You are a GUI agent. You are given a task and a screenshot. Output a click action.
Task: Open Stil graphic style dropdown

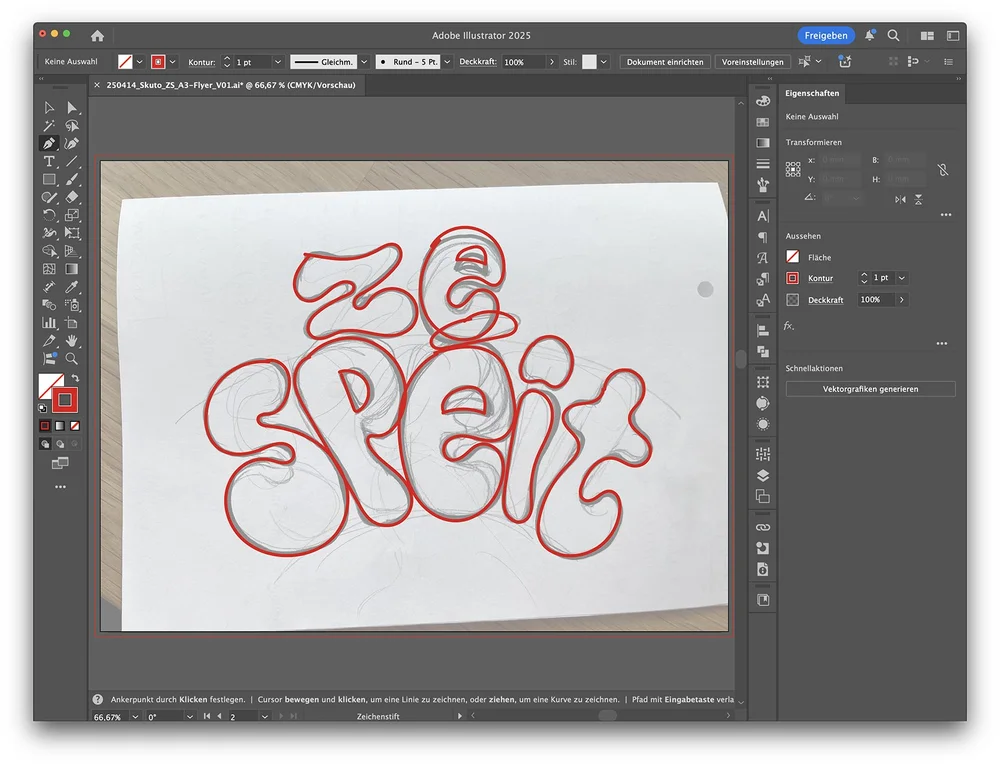tap(603, 62)
